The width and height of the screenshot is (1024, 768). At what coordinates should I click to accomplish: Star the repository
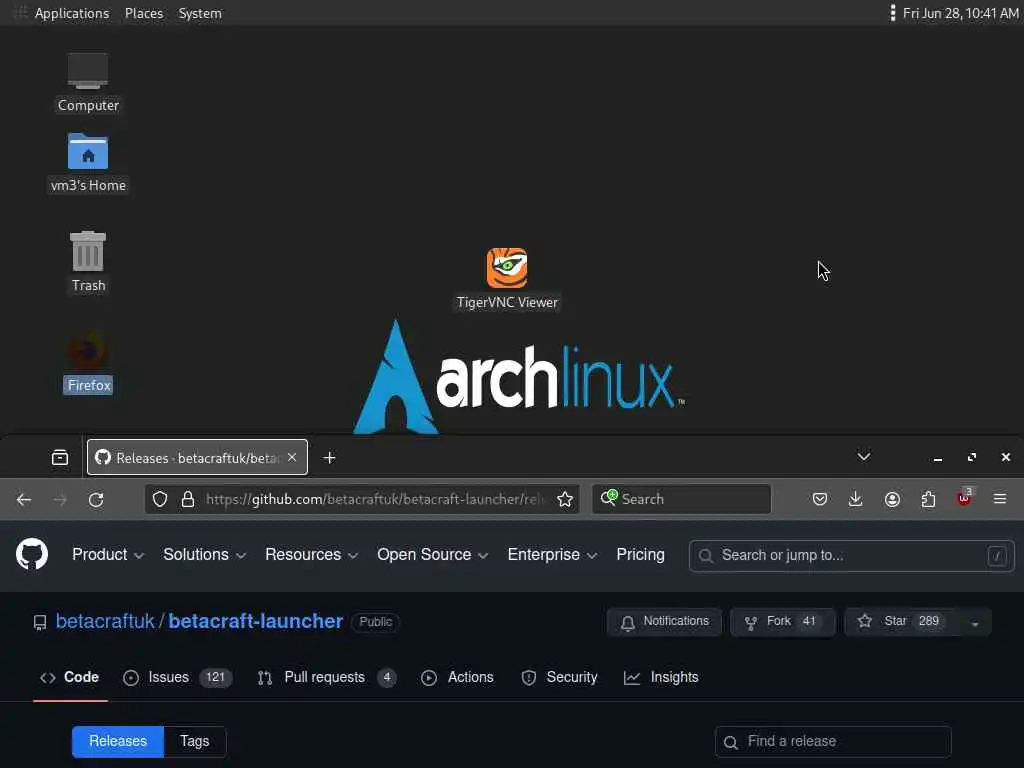[x=901, y=622]
